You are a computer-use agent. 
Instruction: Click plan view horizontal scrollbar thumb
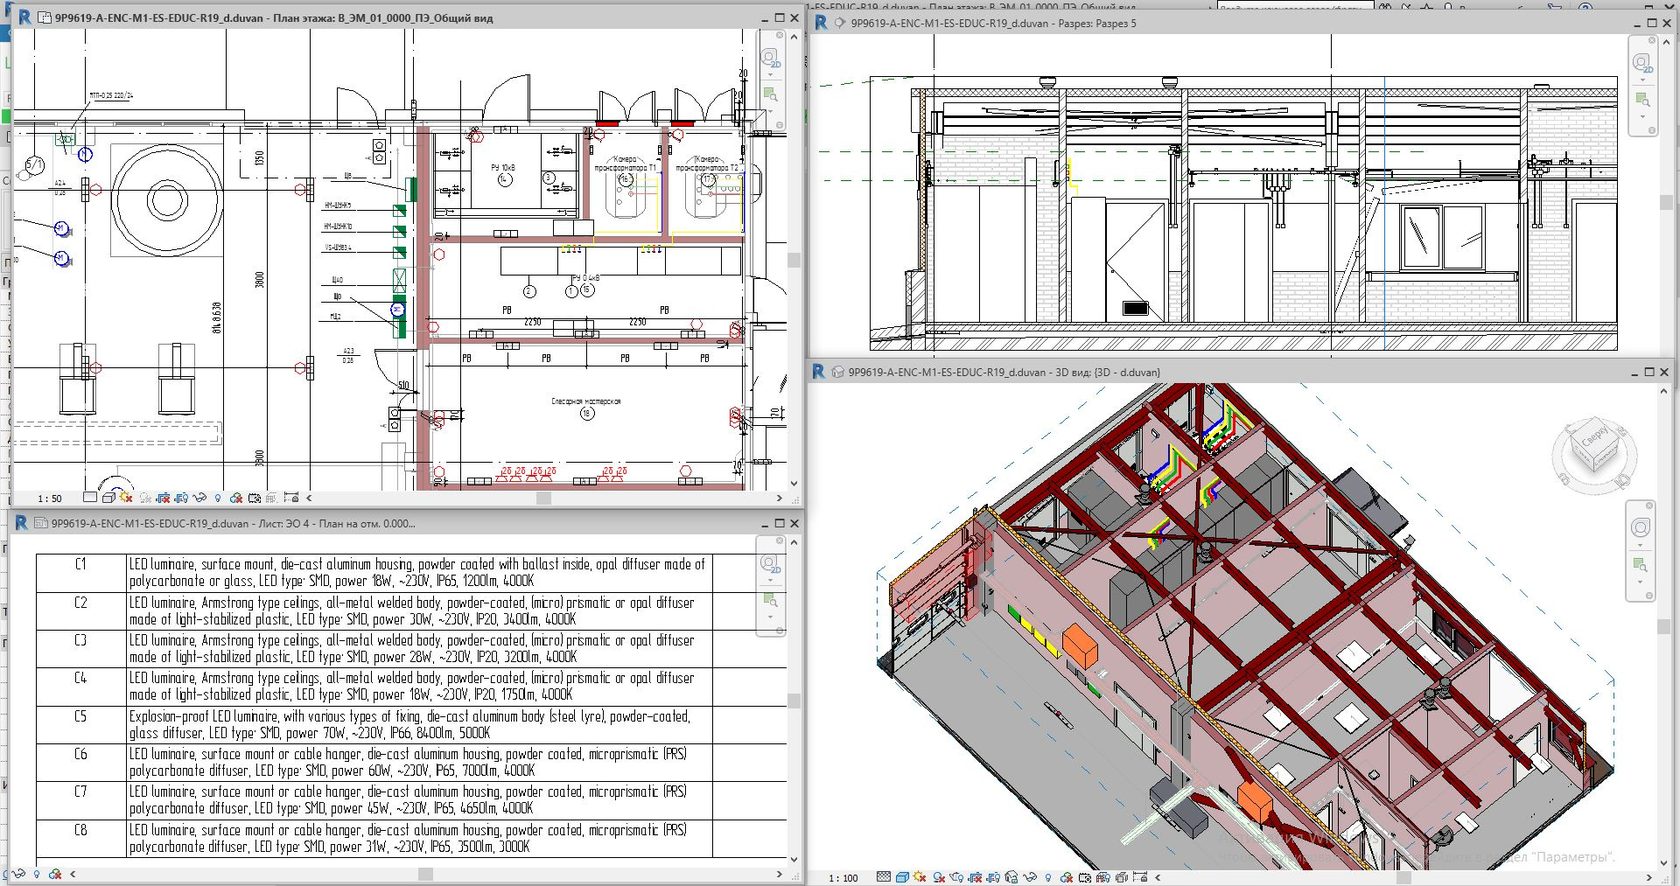coord(544,497)
